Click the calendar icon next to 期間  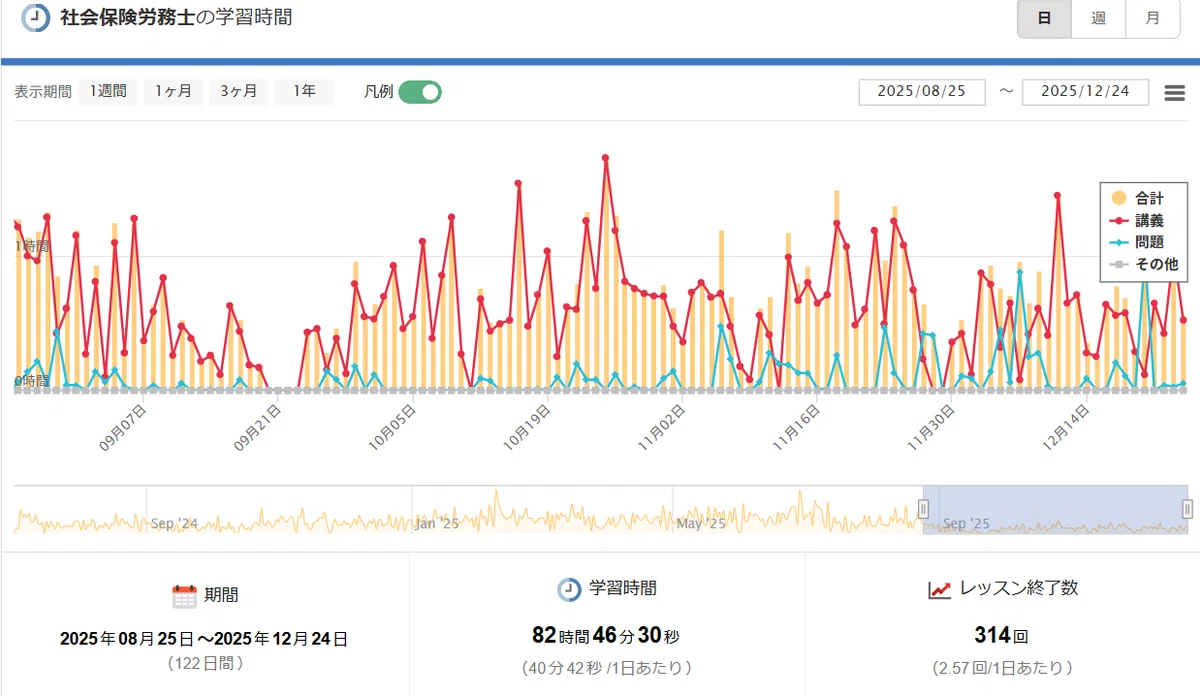[184, 596]
